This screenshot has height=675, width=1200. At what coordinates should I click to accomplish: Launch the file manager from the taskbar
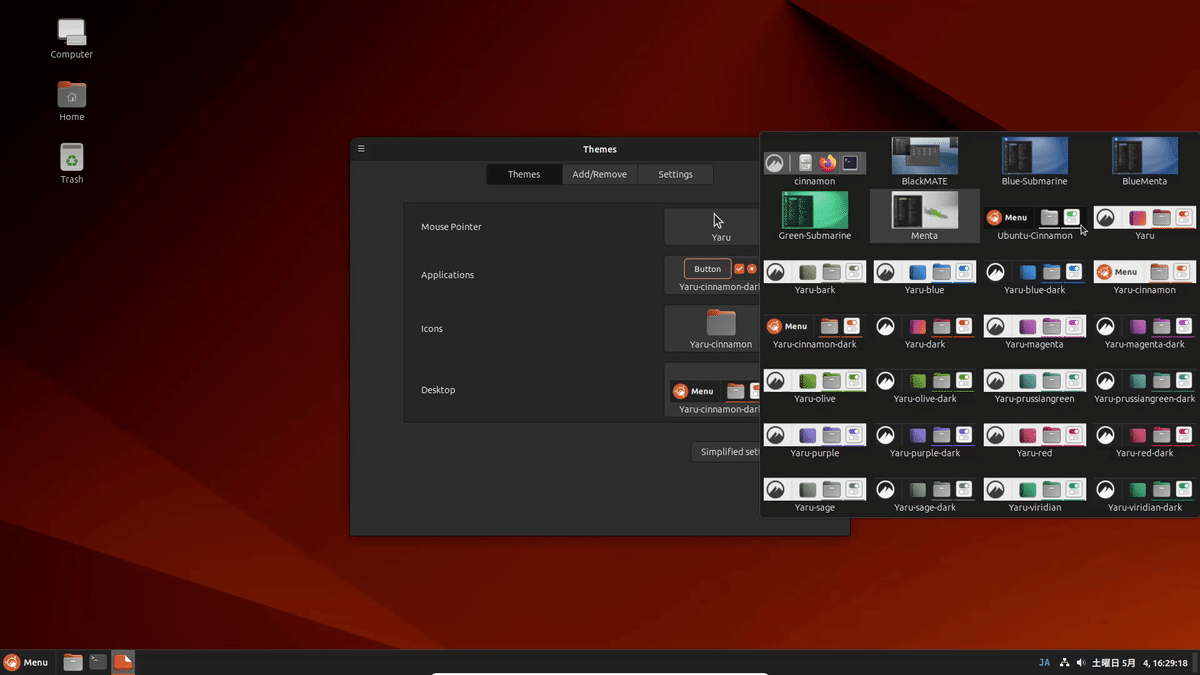click(73, 662)
